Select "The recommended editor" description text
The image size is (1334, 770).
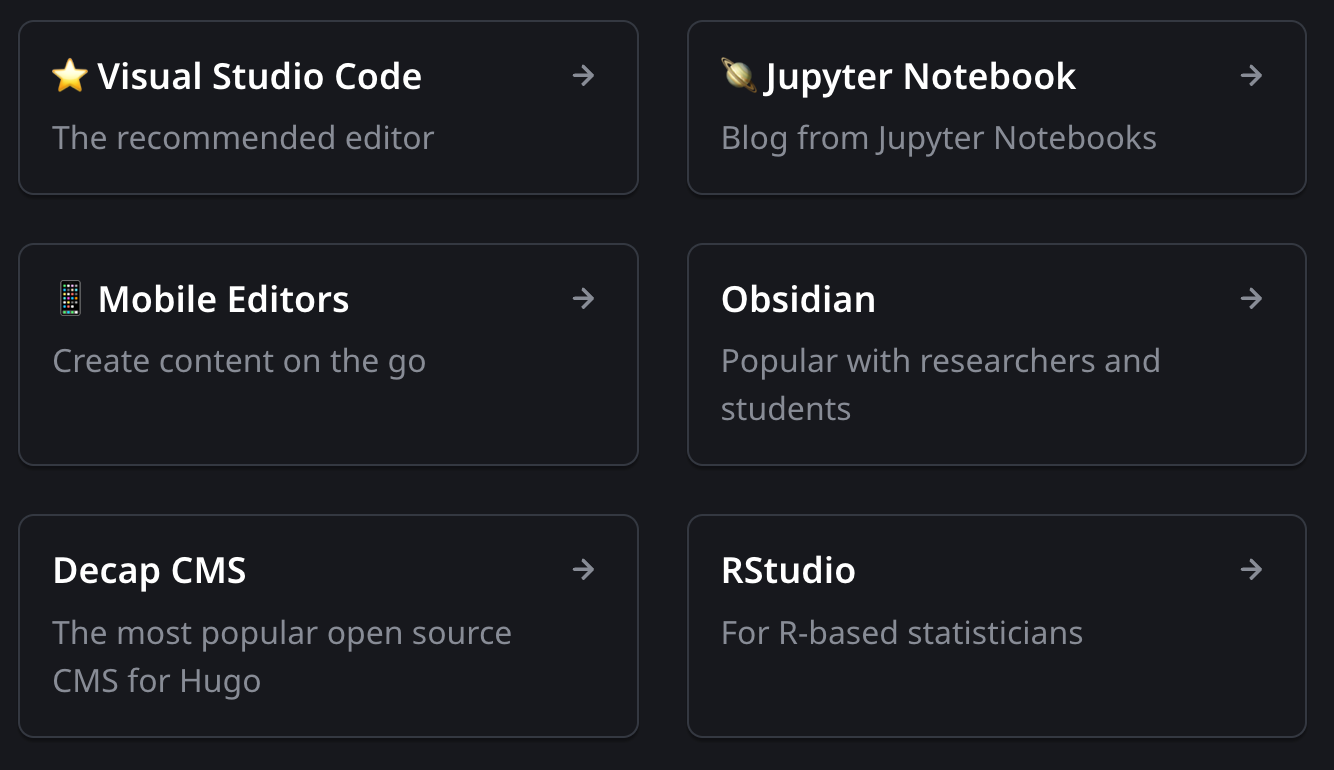tap(243, 138)
